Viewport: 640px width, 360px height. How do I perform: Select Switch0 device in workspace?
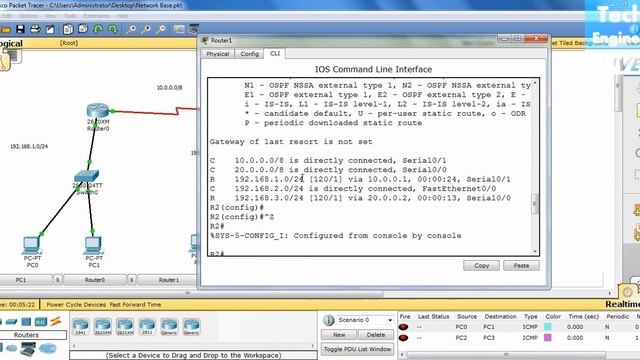(x=87, y=176)
